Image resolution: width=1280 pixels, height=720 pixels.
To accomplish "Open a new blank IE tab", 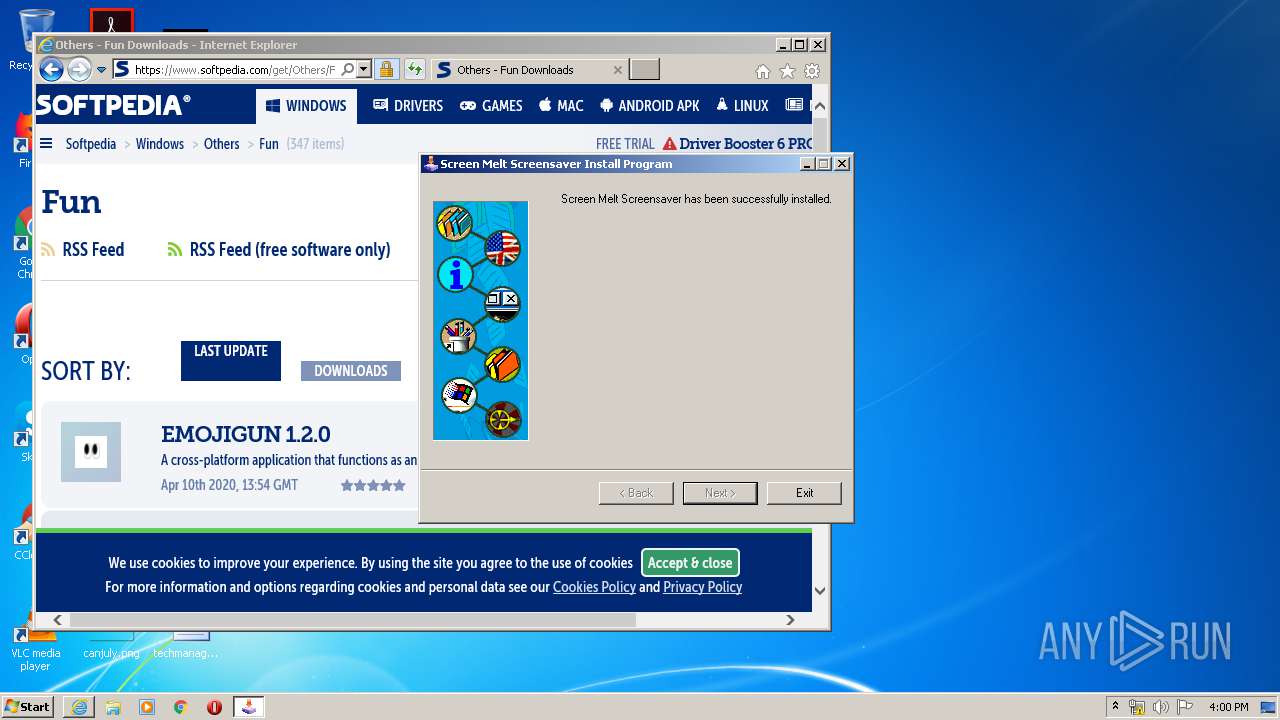I will point(644,69).
